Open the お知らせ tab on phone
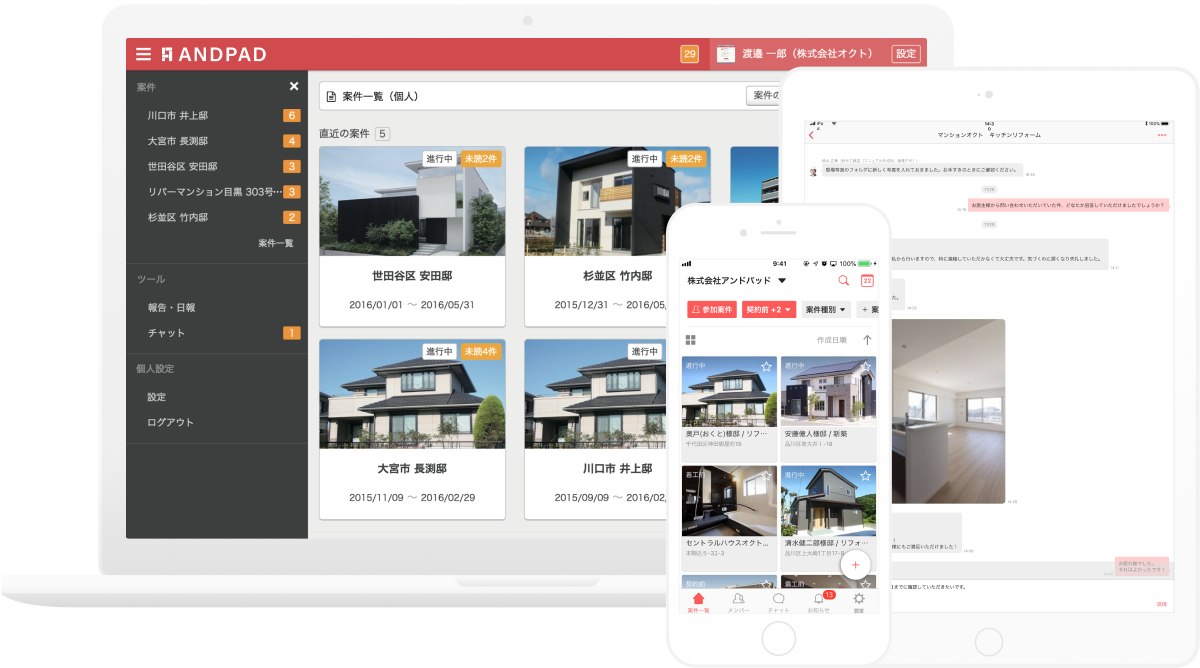 coord(820,600)
